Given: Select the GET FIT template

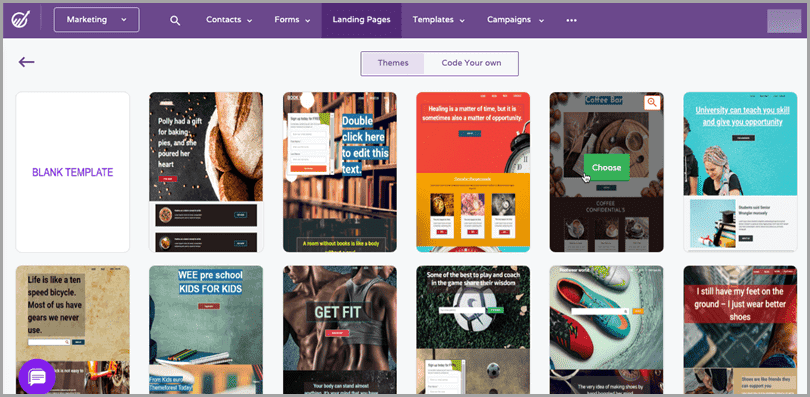Looking at the screenshot, I should (x=340, y=330).
